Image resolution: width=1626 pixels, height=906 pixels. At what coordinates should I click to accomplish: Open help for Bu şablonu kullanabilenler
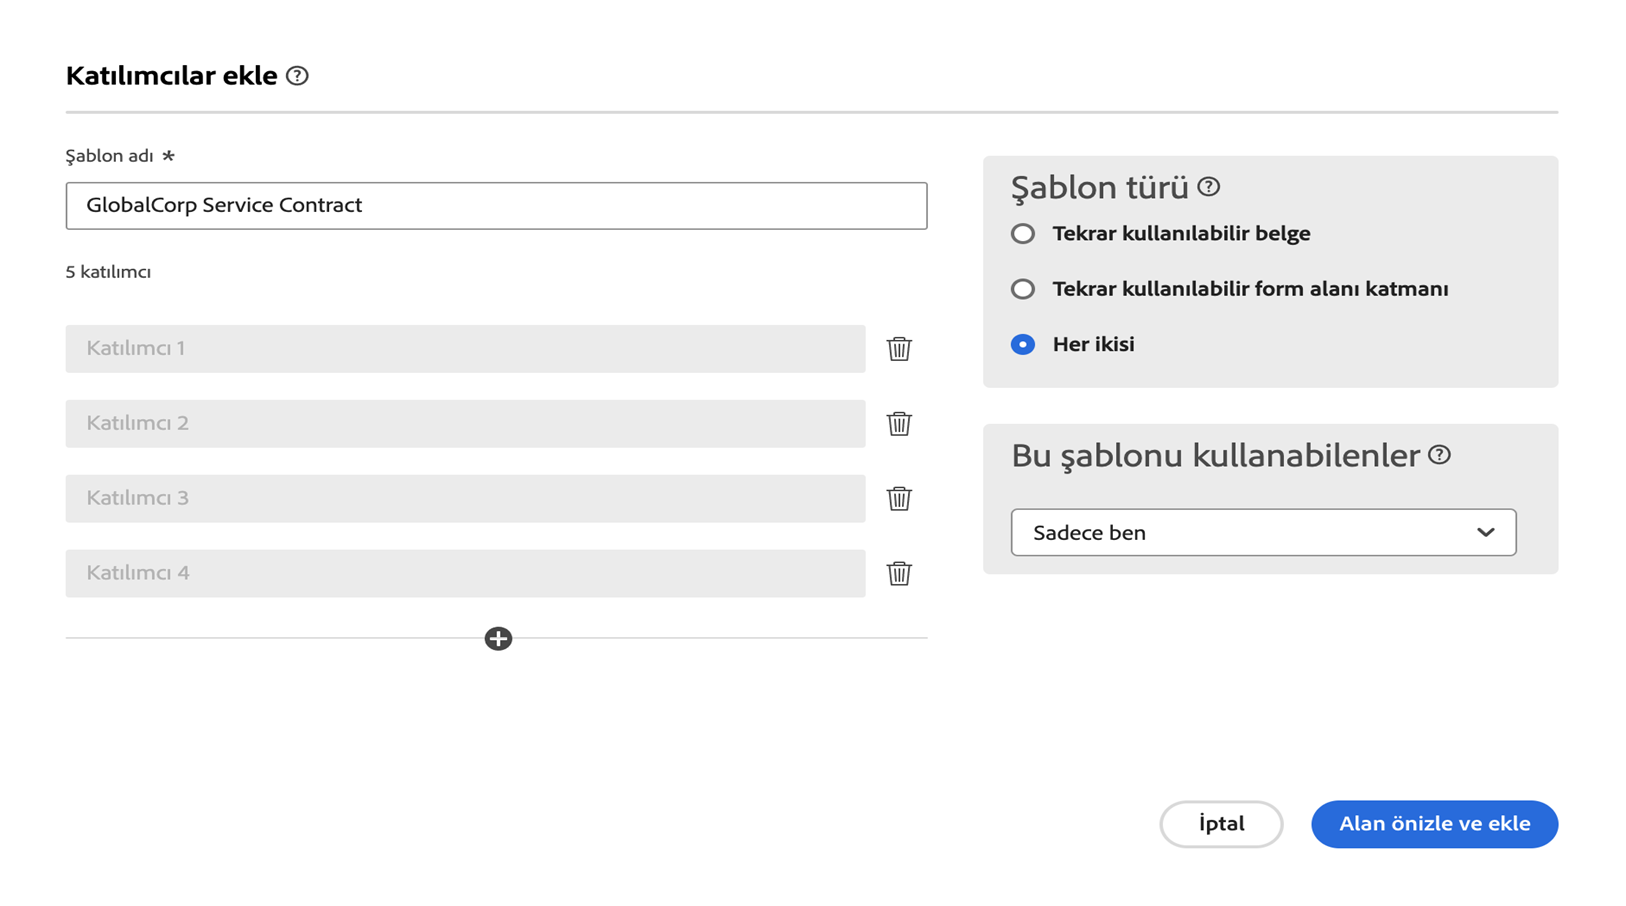pyautogui.click(x=1441, y=454)
